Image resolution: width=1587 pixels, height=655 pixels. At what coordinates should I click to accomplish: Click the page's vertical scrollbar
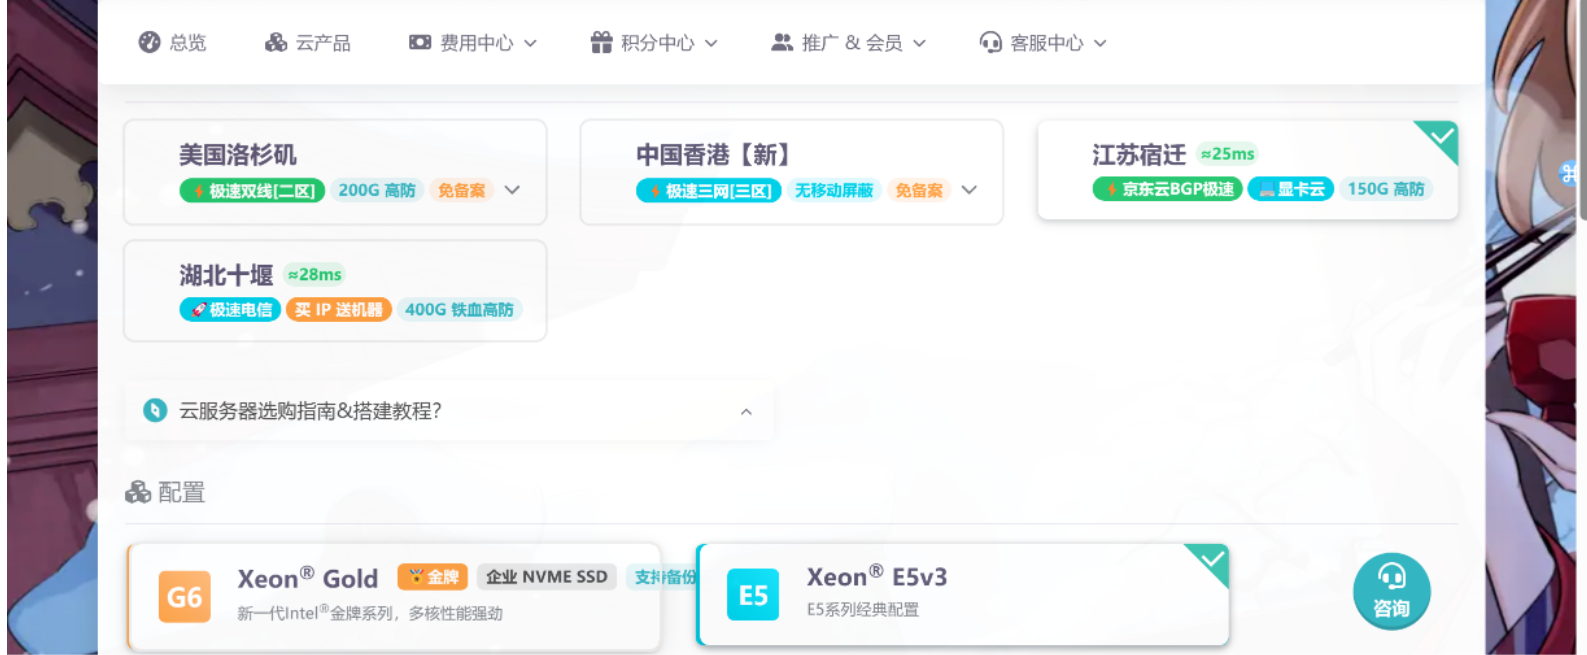pos(1583,110)
